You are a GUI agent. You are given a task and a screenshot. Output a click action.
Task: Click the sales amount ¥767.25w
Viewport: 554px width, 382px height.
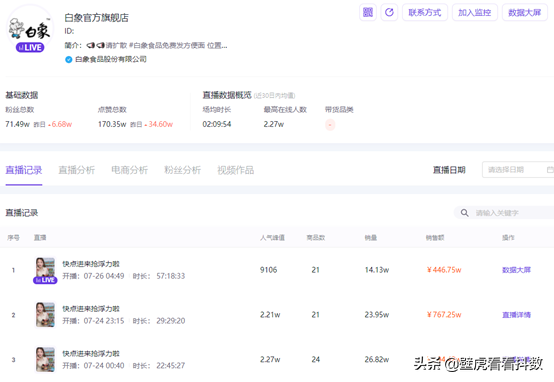(x=444, y=315)
